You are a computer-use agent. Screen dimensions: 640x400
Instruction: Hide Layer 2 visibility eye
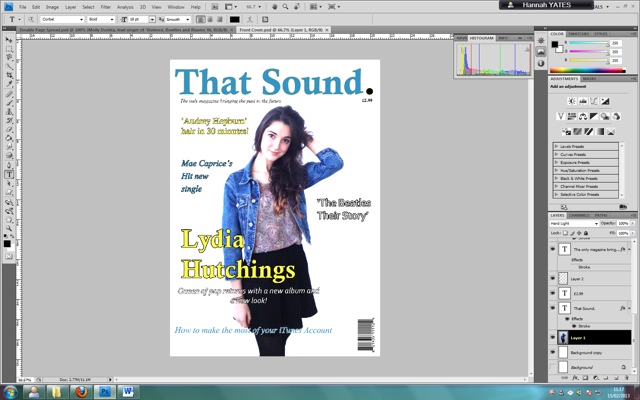[x=553, y=278]
